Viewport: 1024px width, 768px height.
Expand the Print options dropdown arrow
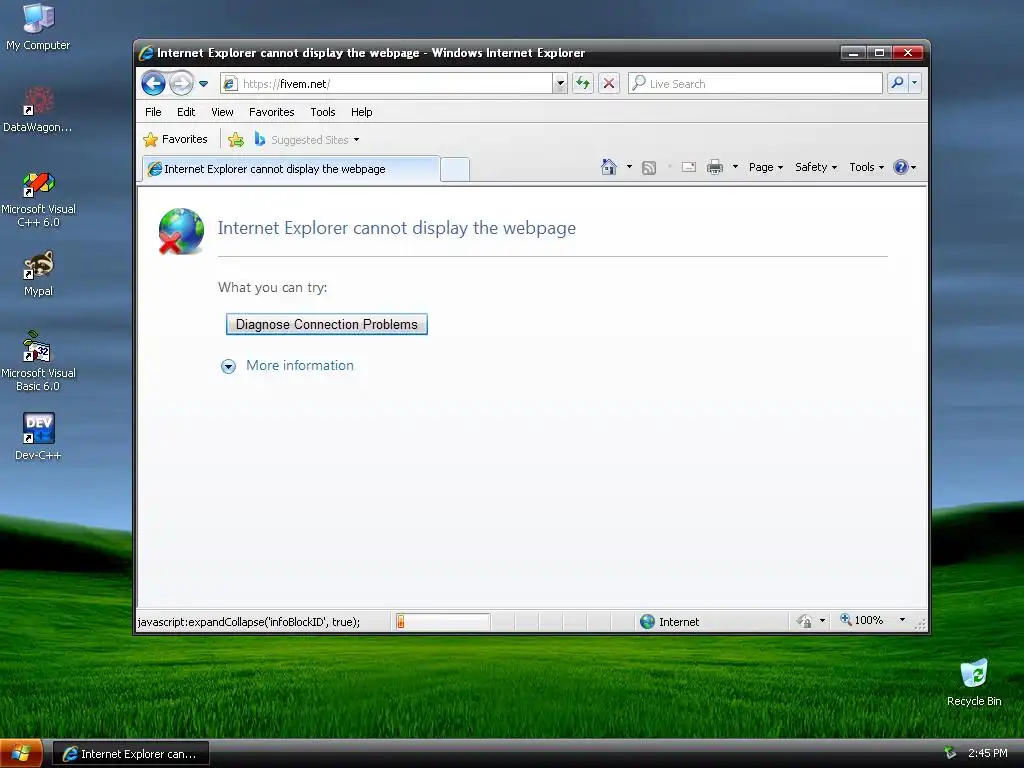(735, 167)
